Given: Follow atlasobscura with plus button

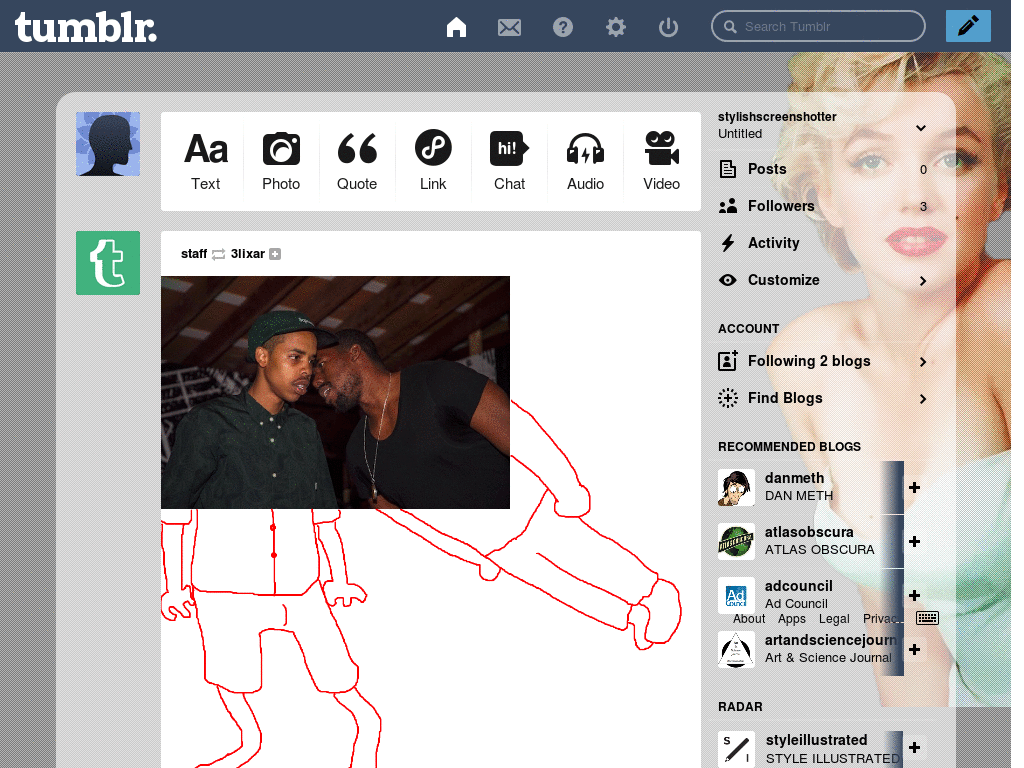Looking at the screenshot, I should pyautogui.click(x=914, y=541).
